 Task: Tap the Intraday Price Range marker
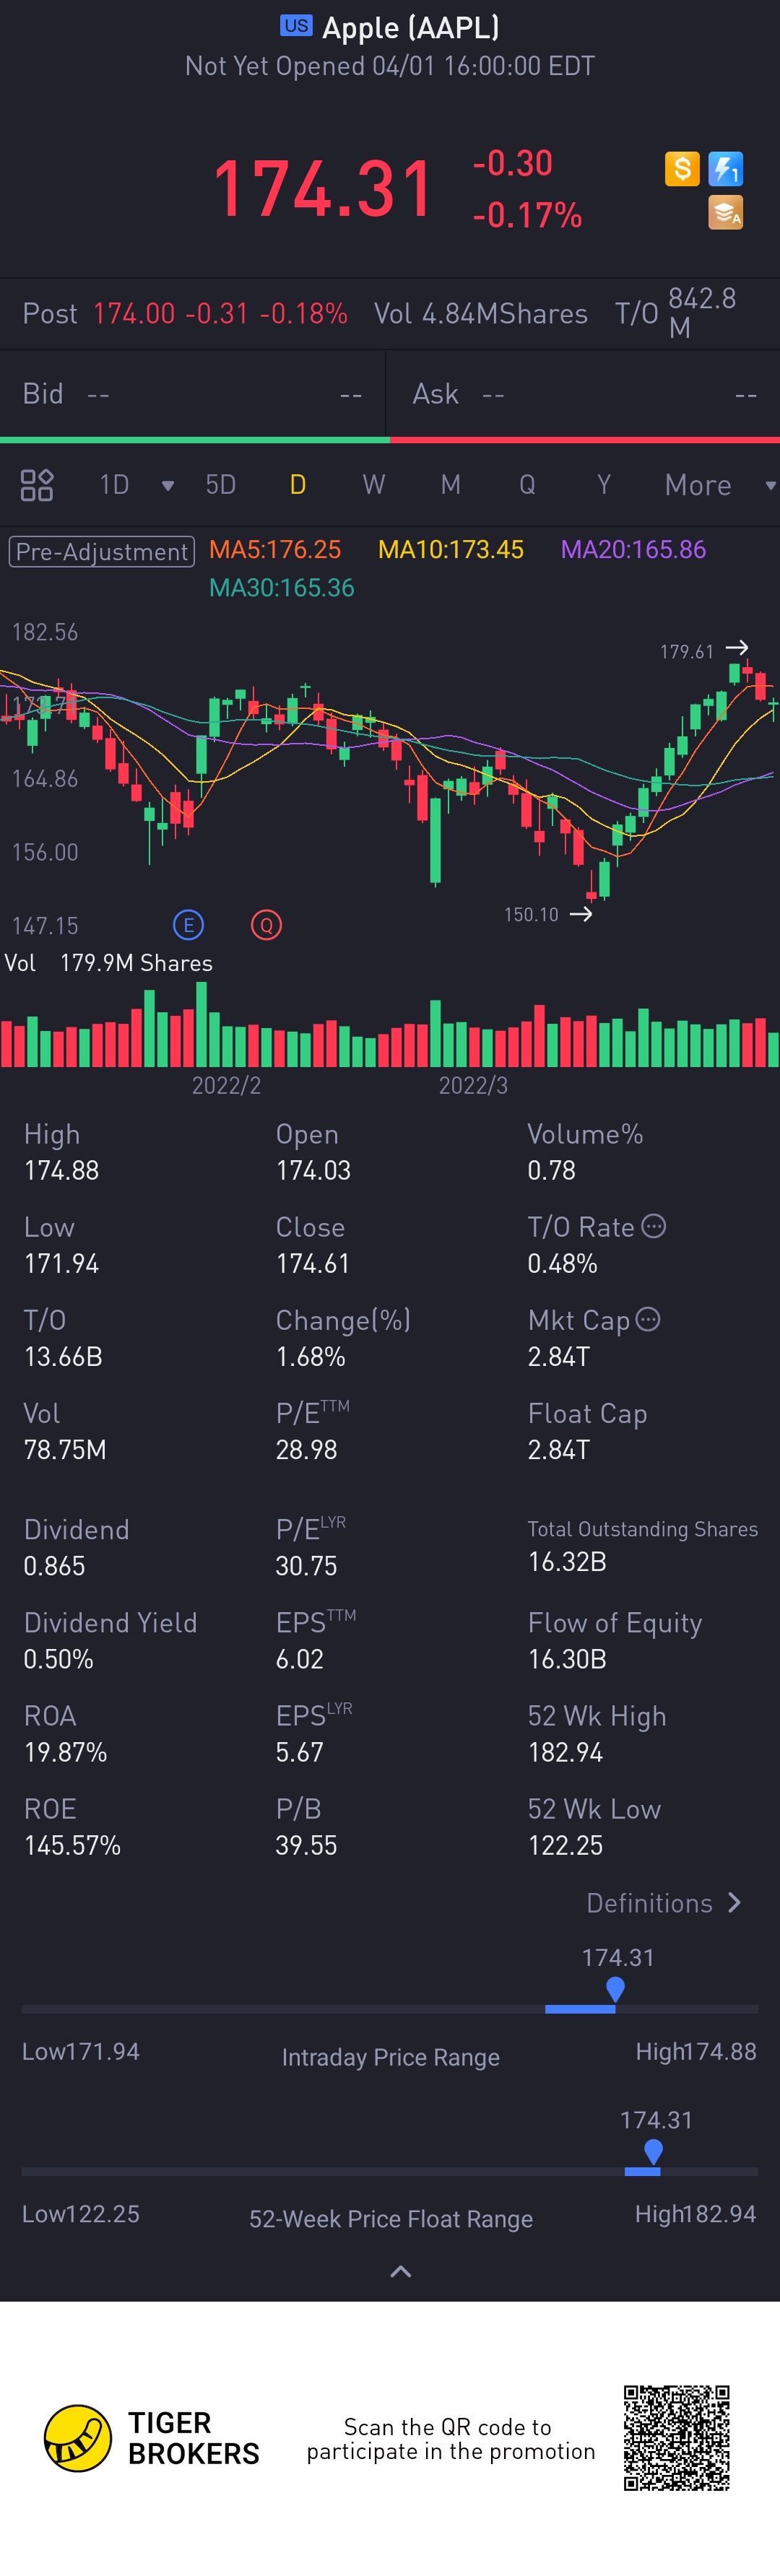pyautogui.click(x=616, y=1989)
